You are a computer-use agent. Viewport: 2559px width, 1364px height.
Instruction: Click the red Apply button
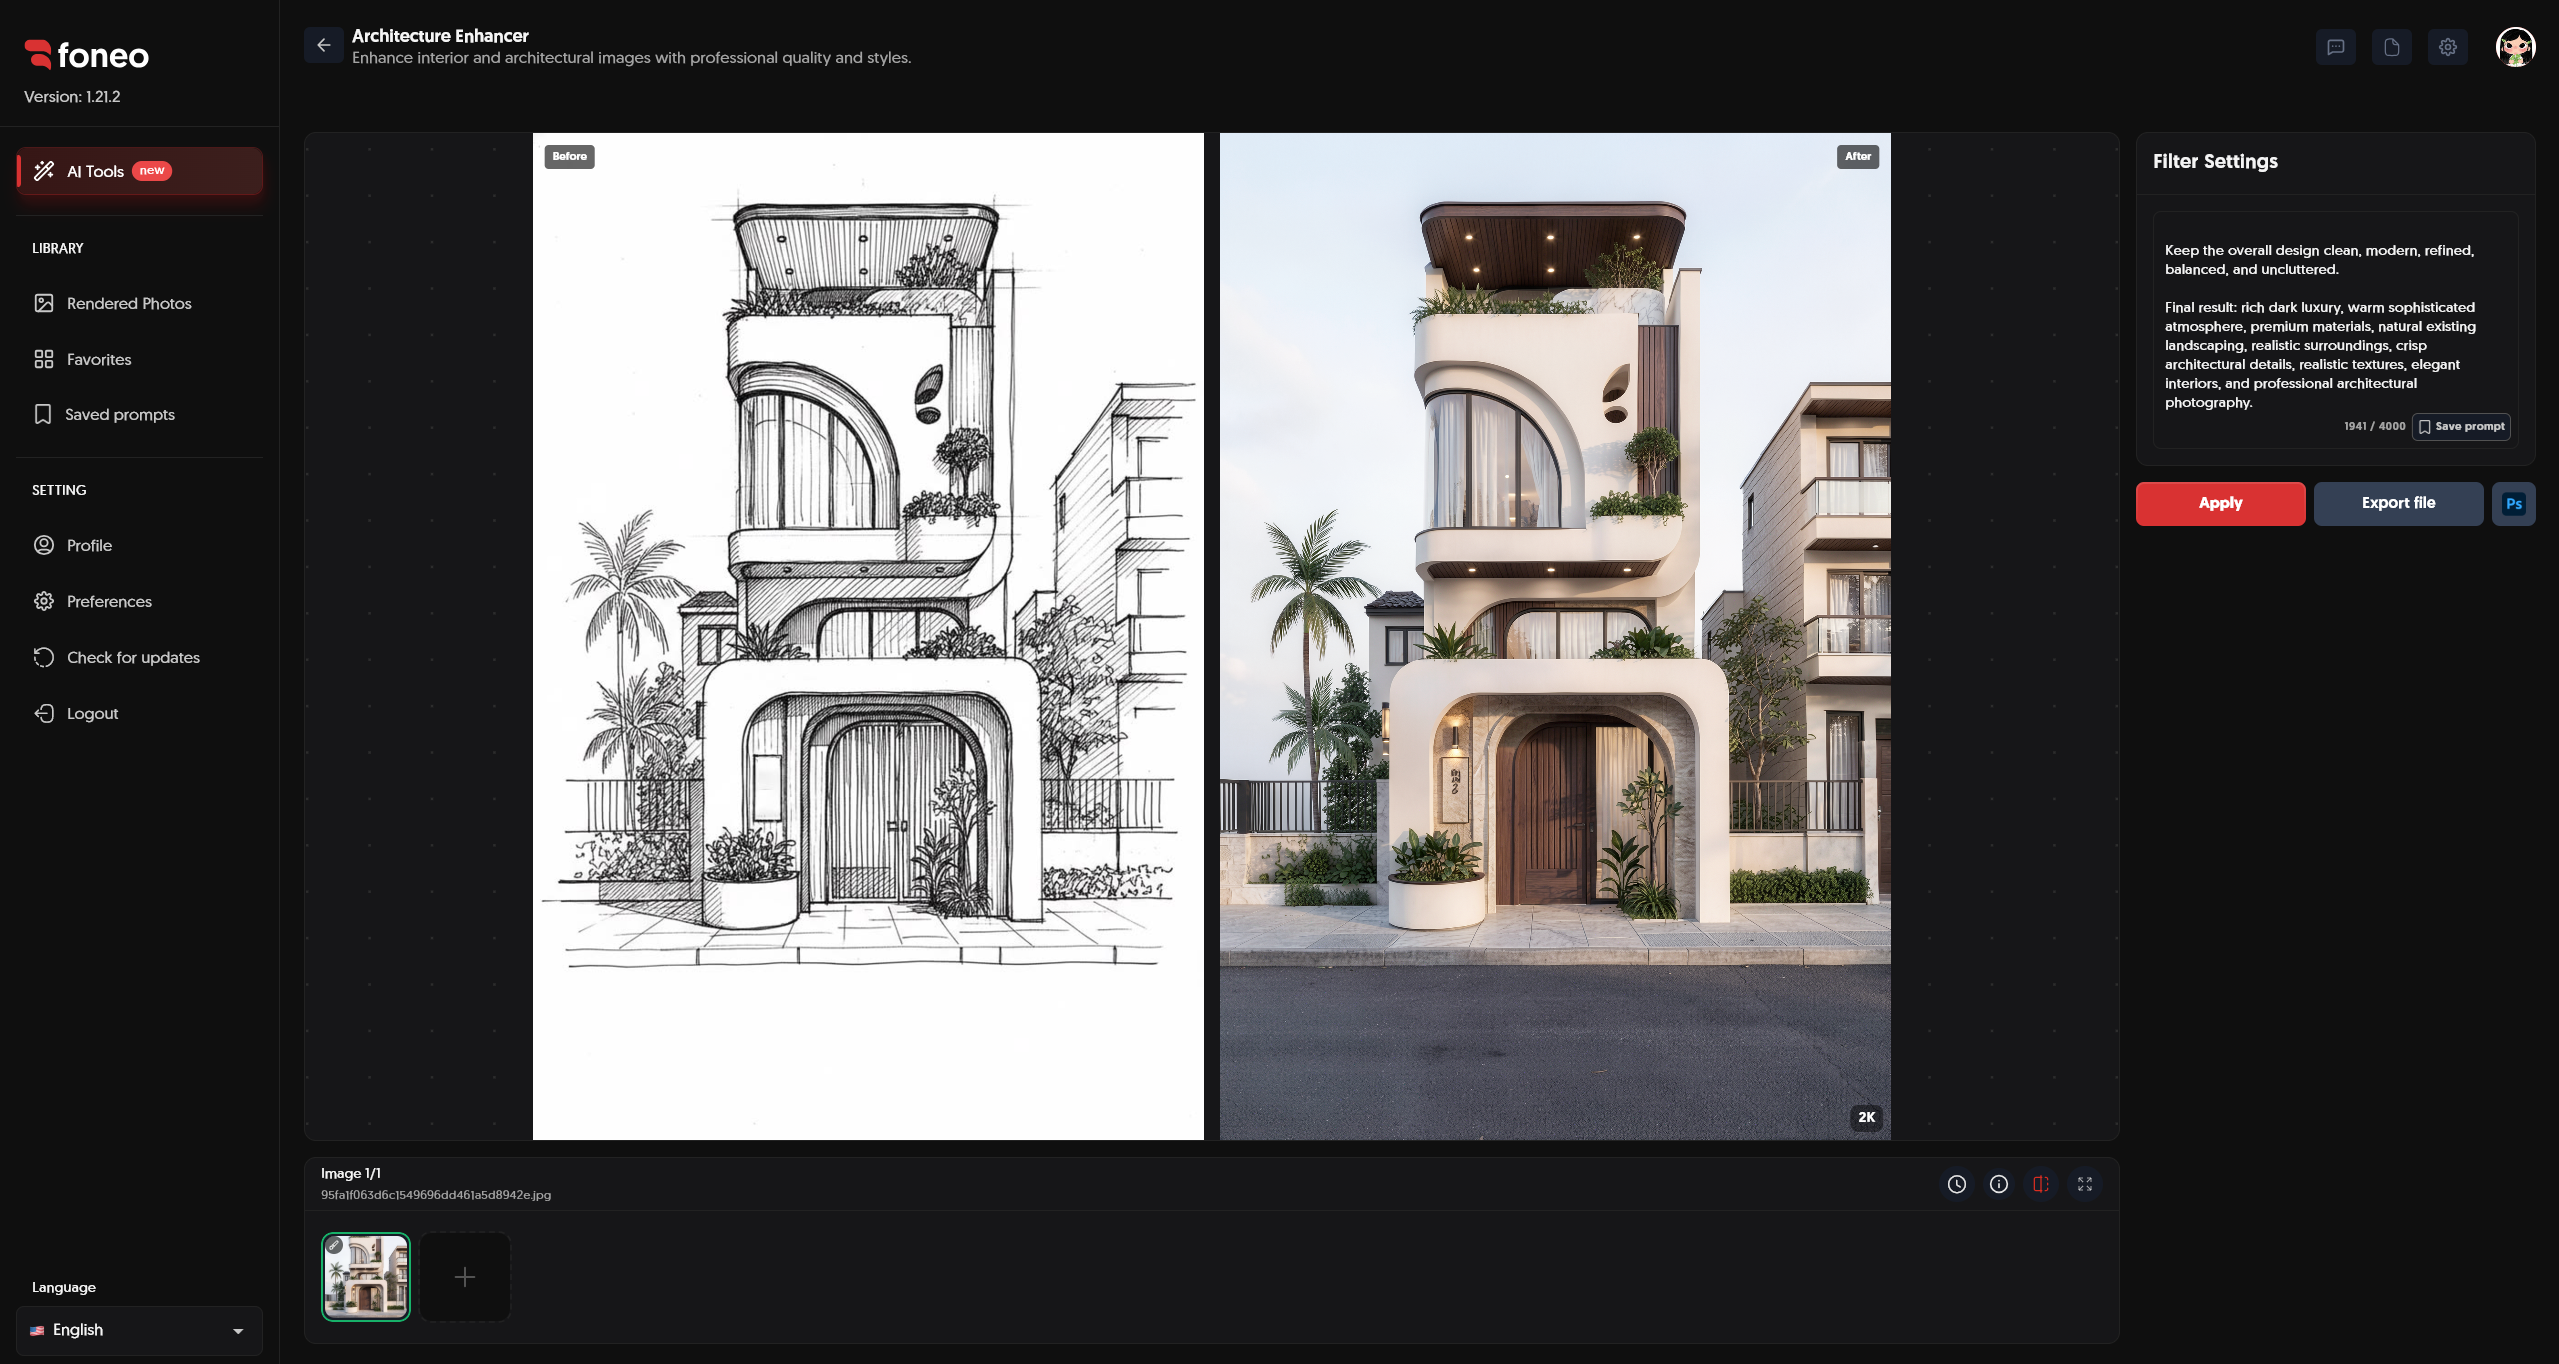click(2221, 503)
